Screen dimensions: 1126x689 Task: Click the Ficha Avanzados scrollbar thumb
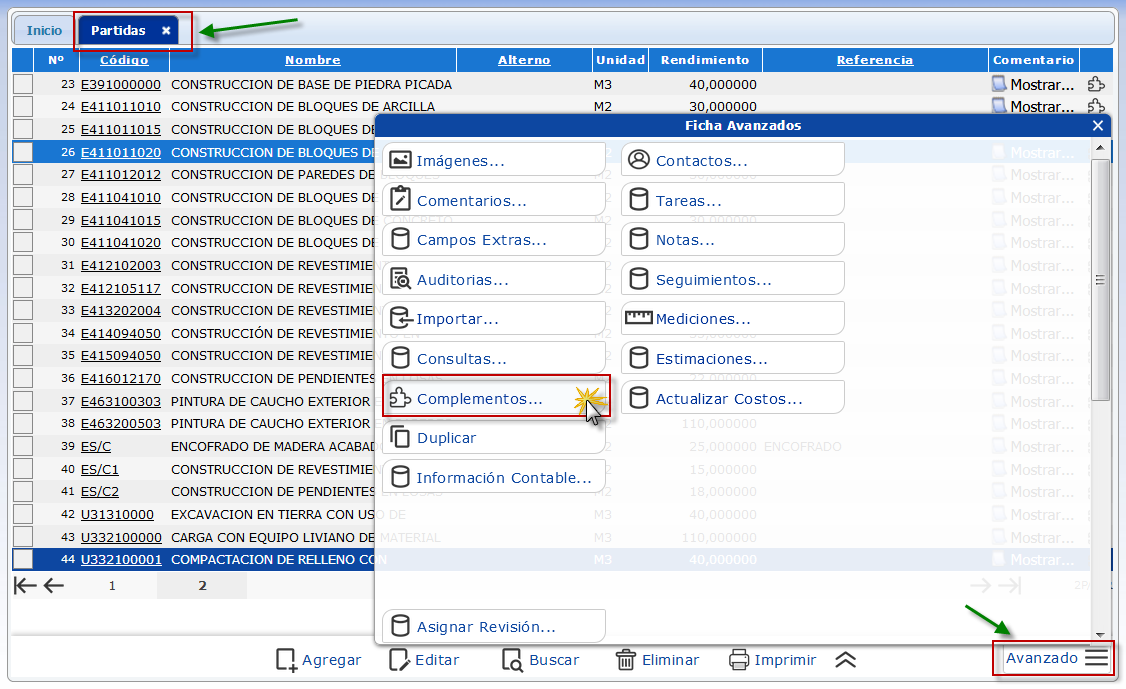[1099, 279]
